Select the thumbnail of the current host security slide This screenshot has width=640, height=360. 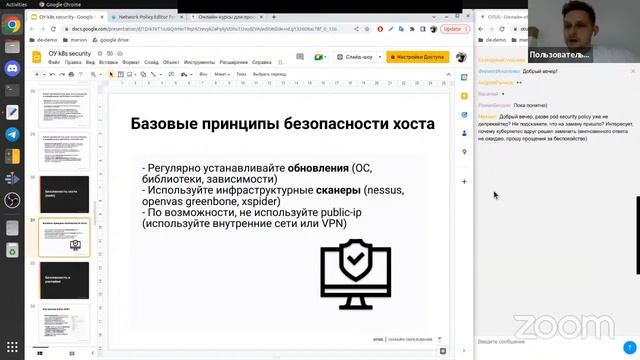pos(64,238)
